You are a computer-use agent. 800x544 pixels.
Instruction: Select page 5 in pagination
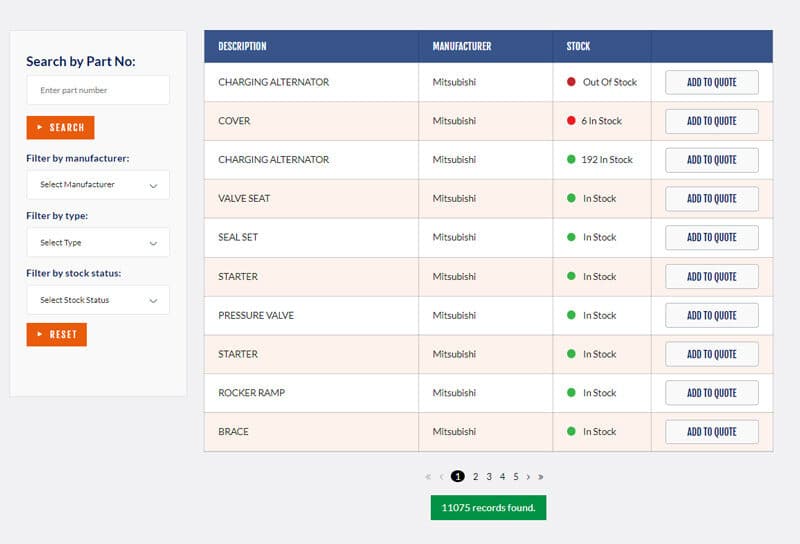[x=516, y=477]
